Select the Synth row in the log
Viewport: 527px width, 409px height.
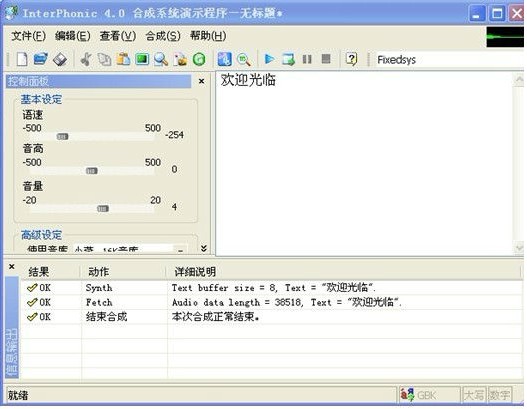coord(271,288)
